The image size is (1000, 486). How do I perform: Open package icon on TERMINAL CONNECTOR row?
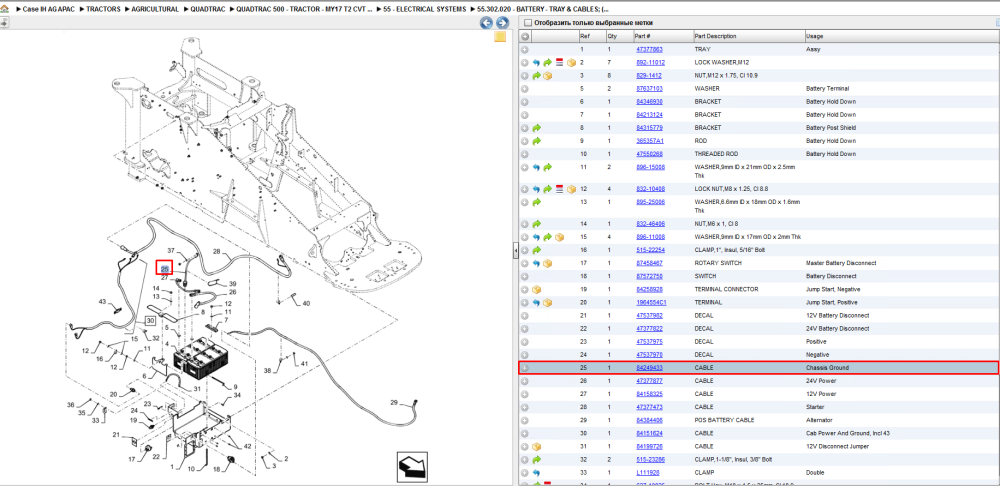536,290
